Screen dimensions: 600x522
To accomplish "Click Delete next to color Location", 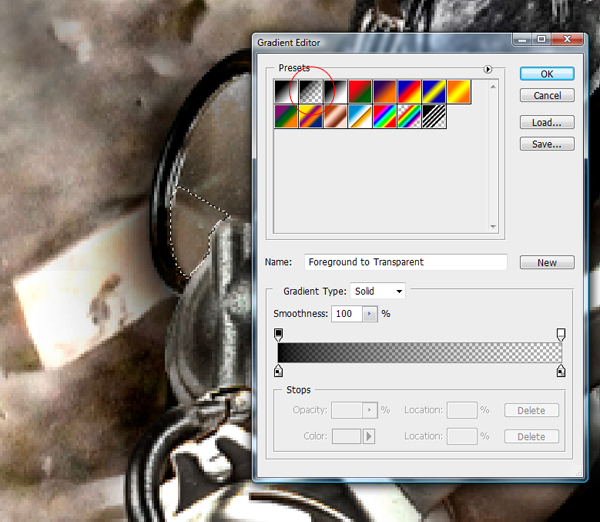I will point(531,437).
